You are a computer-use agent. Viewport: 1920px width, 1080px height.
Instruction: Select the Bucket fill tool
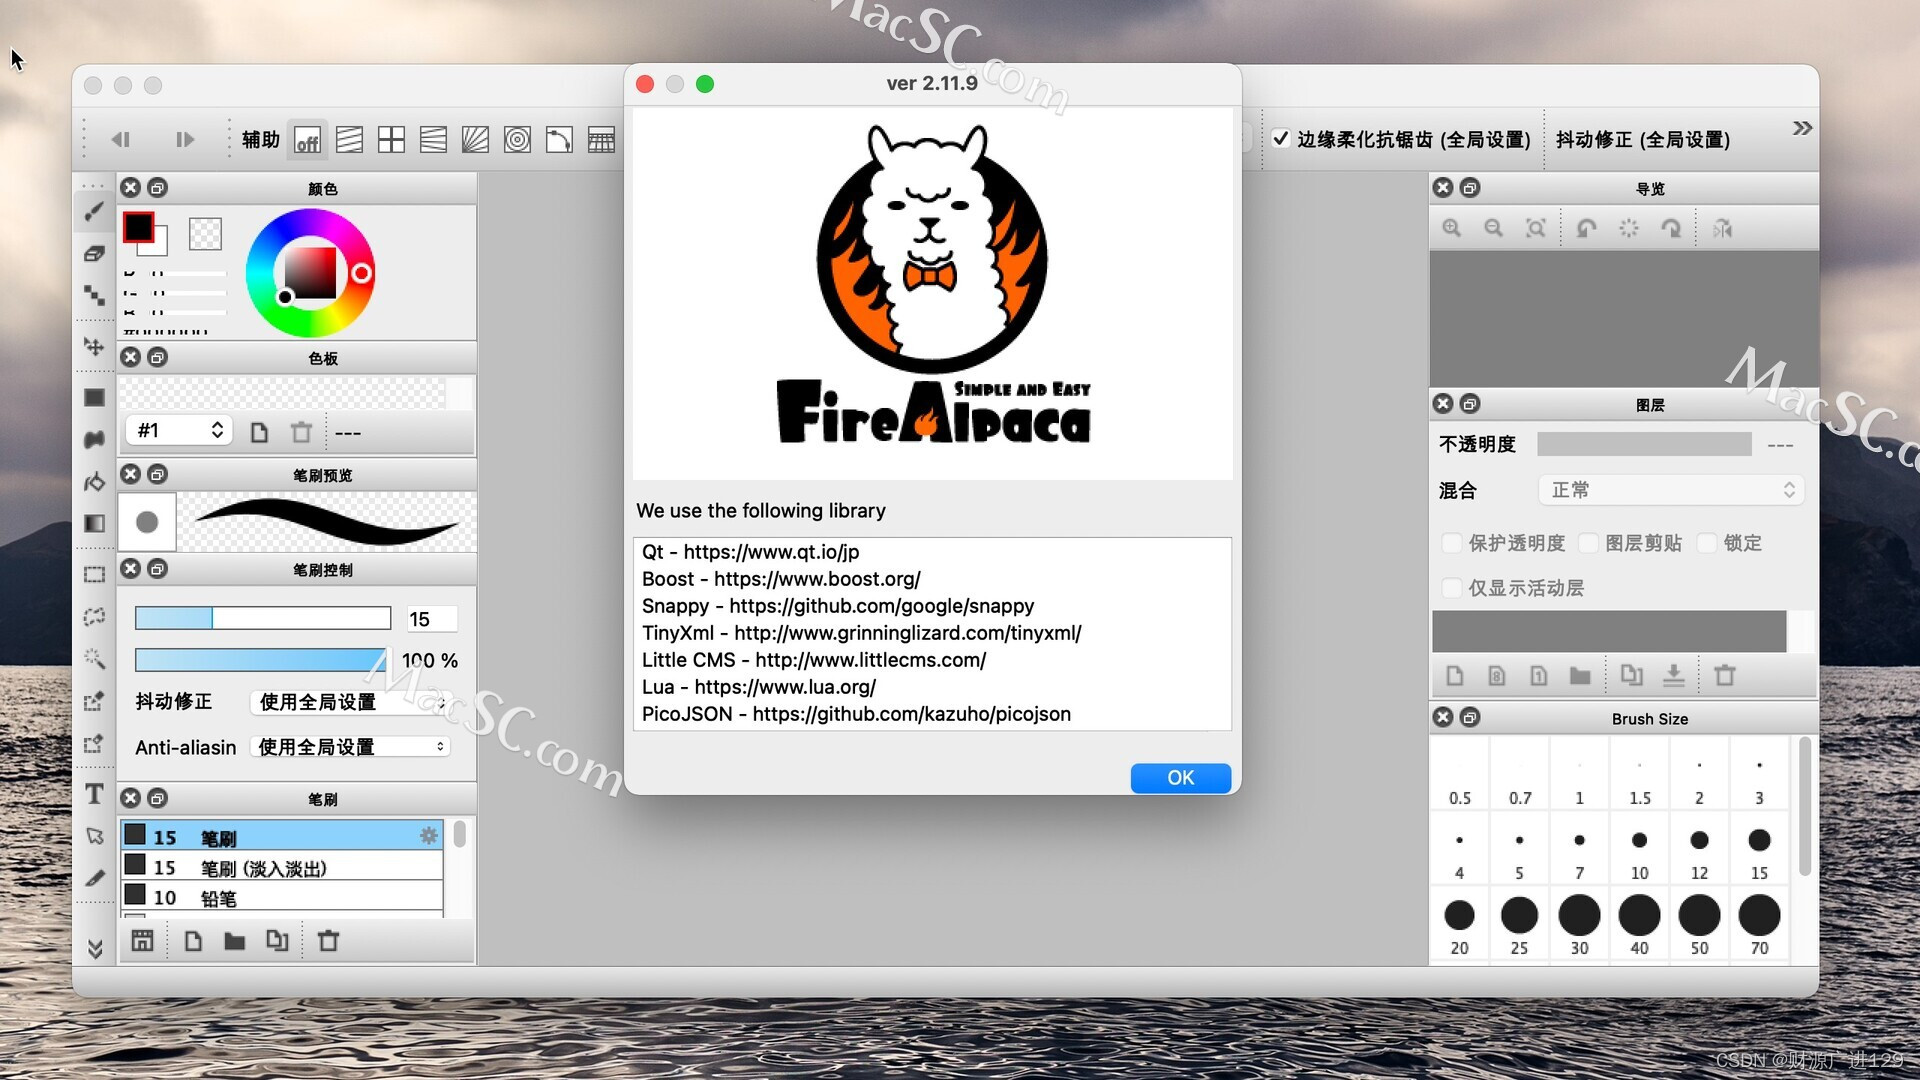pos(94,482)
